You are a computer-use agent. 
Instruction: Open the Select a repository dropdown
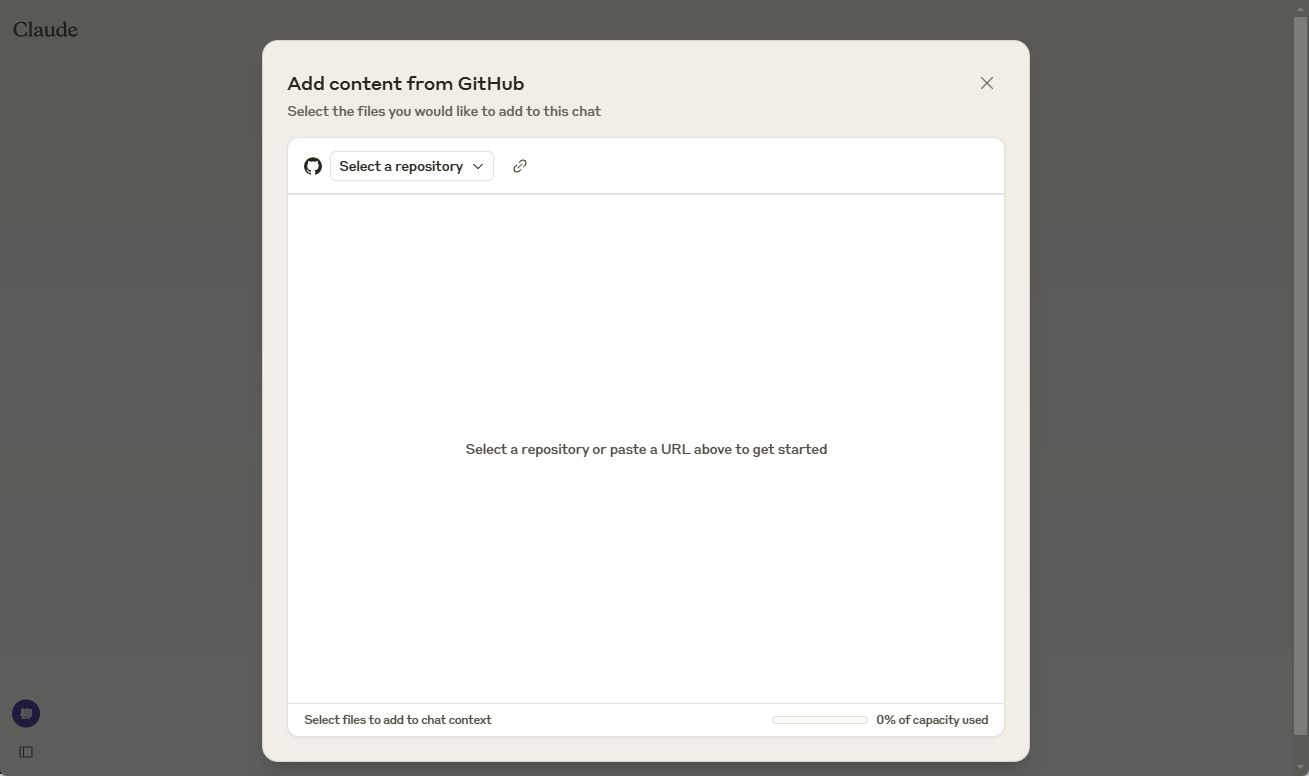pyautogui.click(x=412, y=166)
